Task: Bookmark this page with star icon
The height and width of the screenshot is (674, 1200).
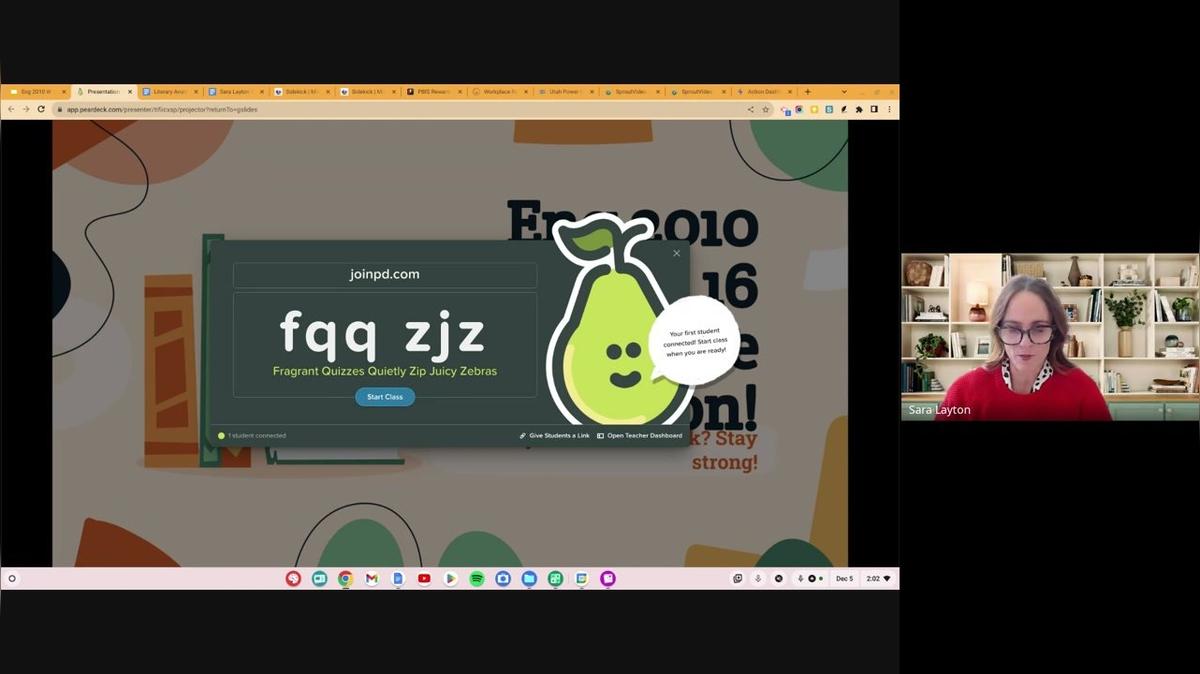Action: (766, 109)
